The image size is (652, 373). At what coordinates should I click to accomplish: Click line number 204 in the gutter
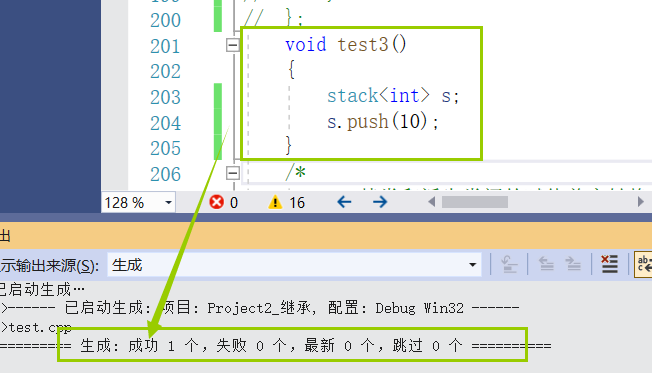[165, 124]
